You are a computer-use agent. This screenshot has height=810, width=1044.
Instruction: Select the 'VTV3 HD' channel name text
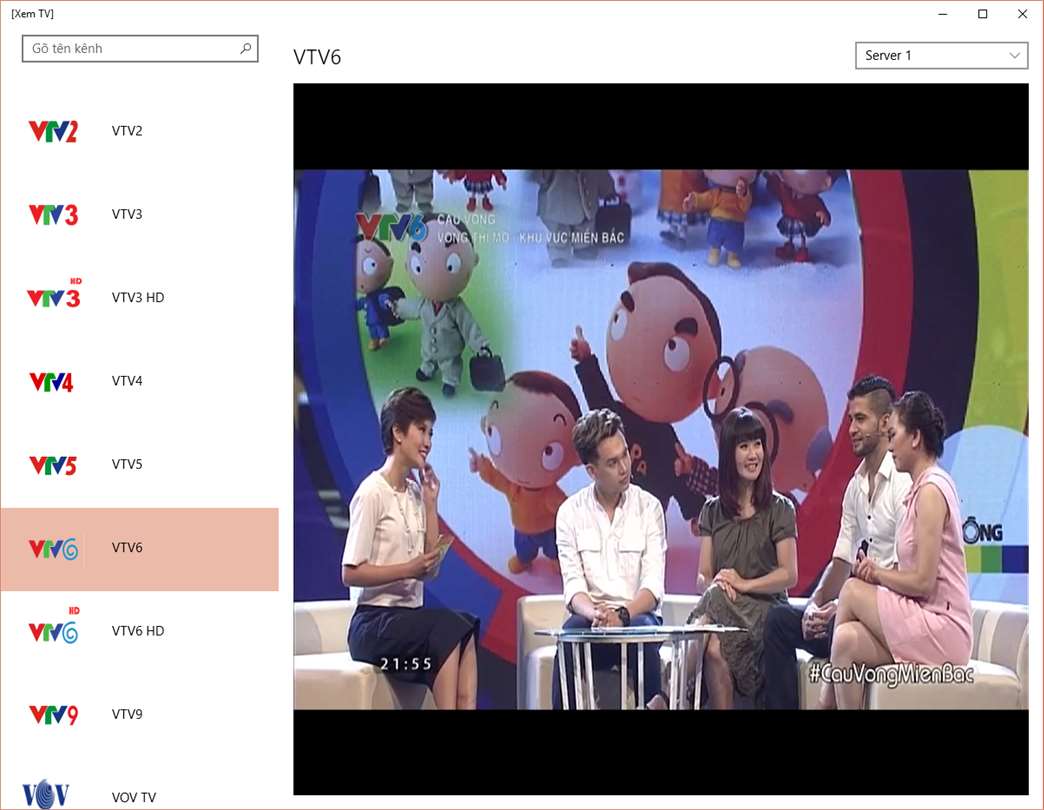(138, 298)
